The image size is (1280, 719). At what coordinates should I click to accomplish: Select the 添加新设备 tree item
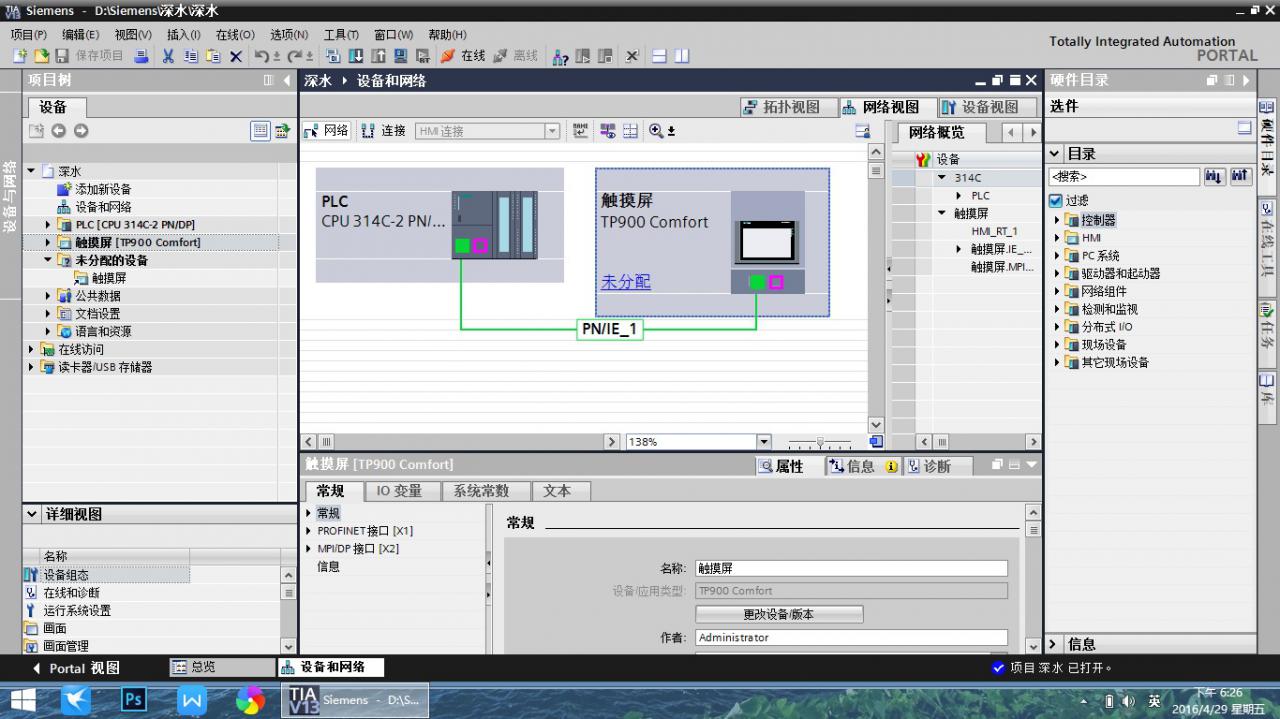(x=103, y=189)
